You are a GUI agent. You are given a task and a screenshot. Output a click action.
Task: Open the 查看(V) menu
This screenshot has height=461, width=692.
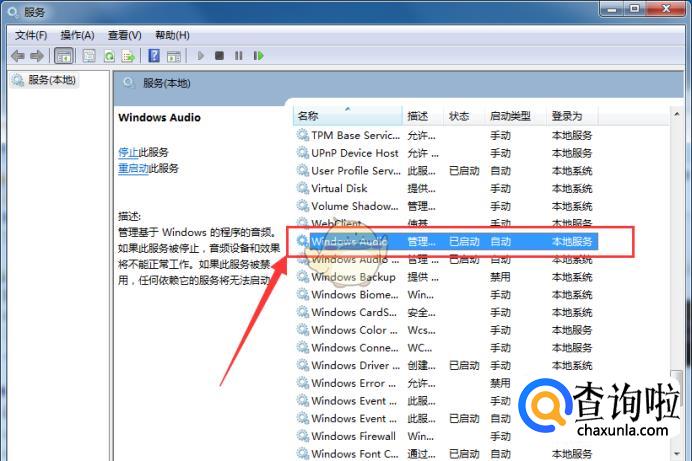point(124,35)
